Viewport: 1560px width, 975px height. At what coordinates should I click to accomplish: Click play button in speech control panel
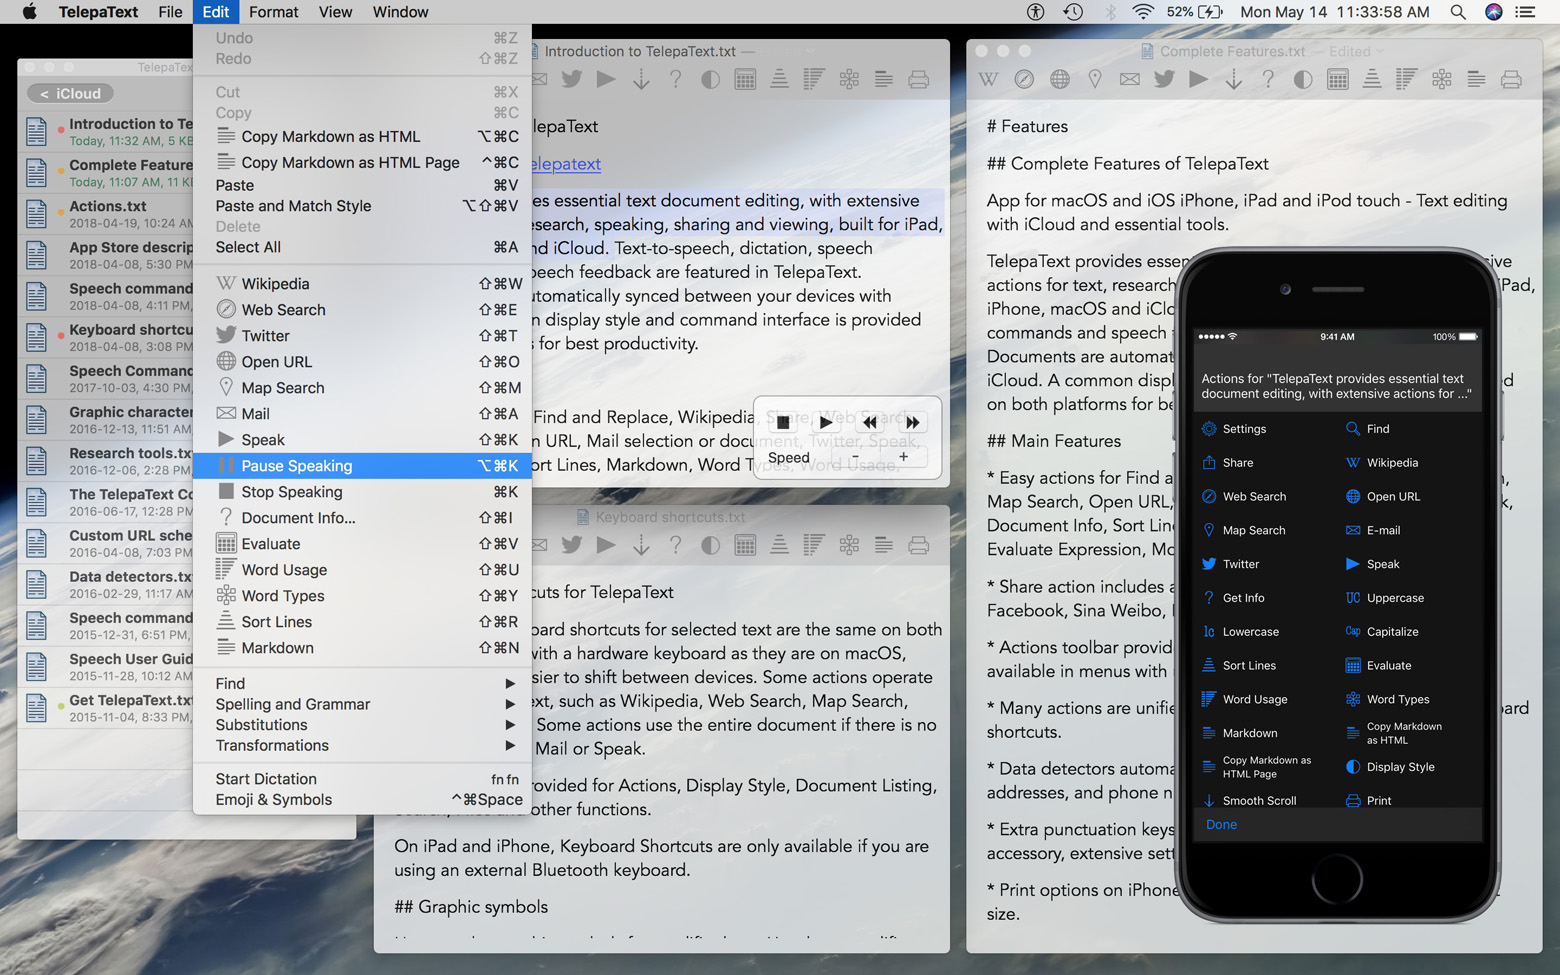[x=826, y=422]
